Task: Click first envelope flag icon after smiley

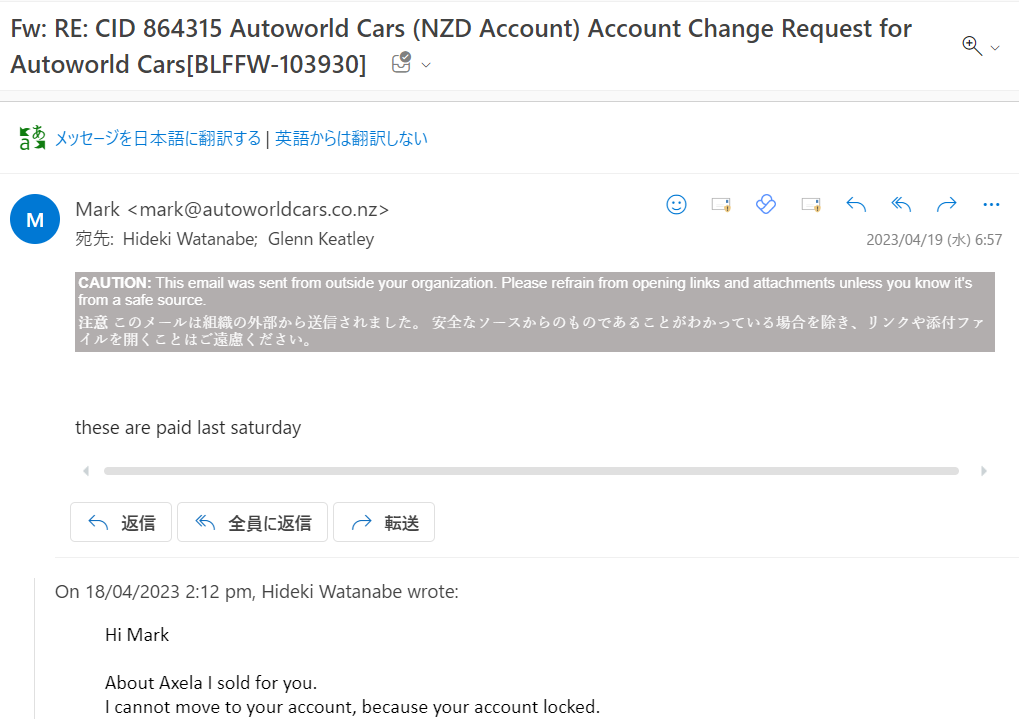Action: pos(721,205)
